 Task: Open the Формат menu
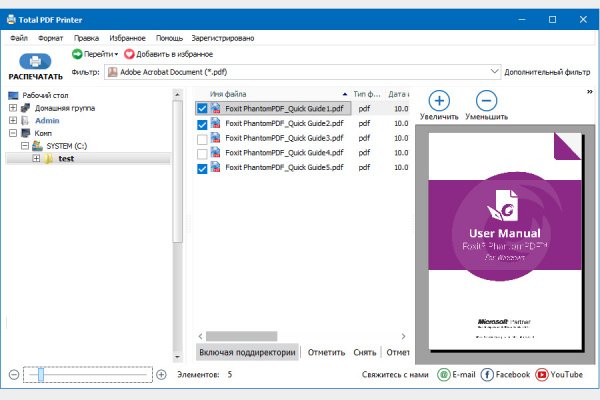tap(51, 38)
